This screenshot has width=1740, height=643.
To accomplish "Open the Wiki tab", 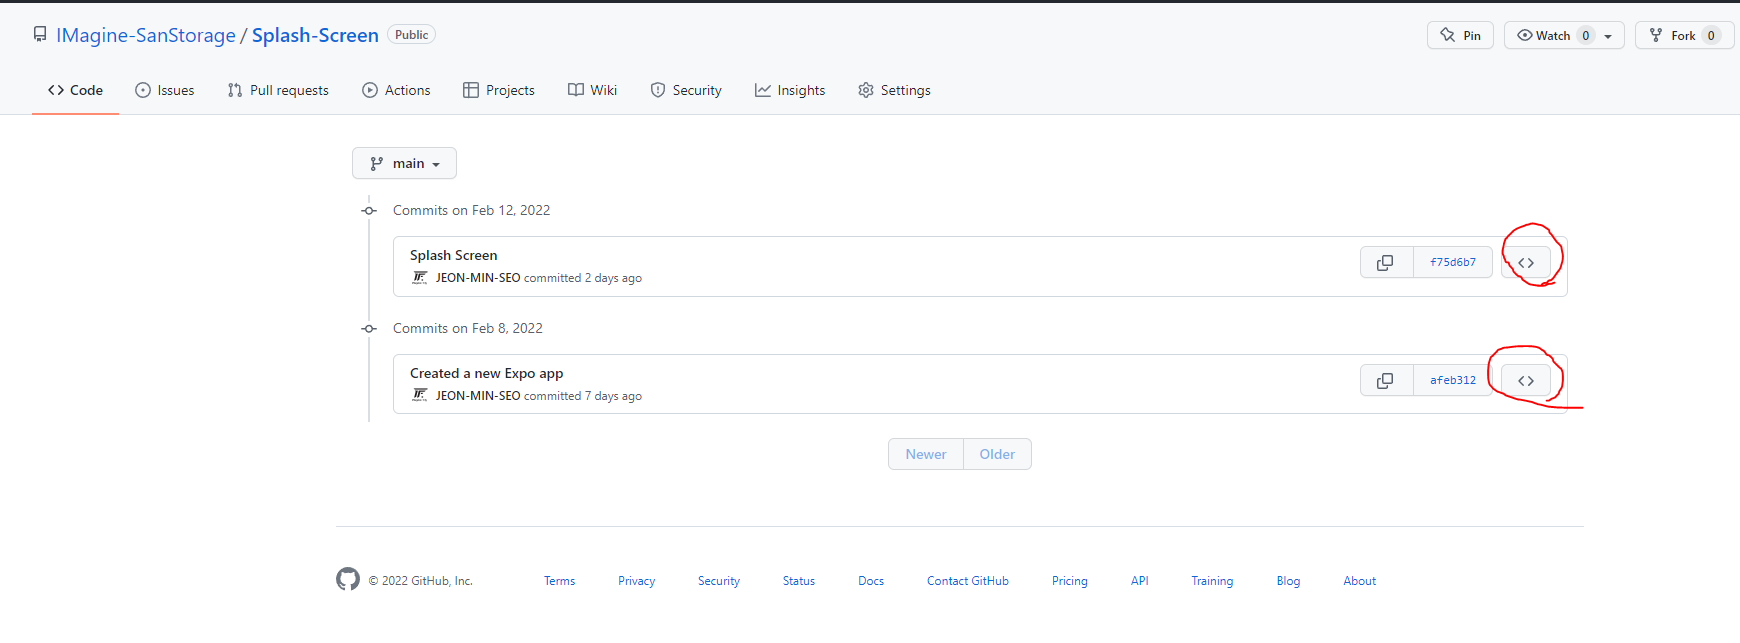I will coord(593,90).
